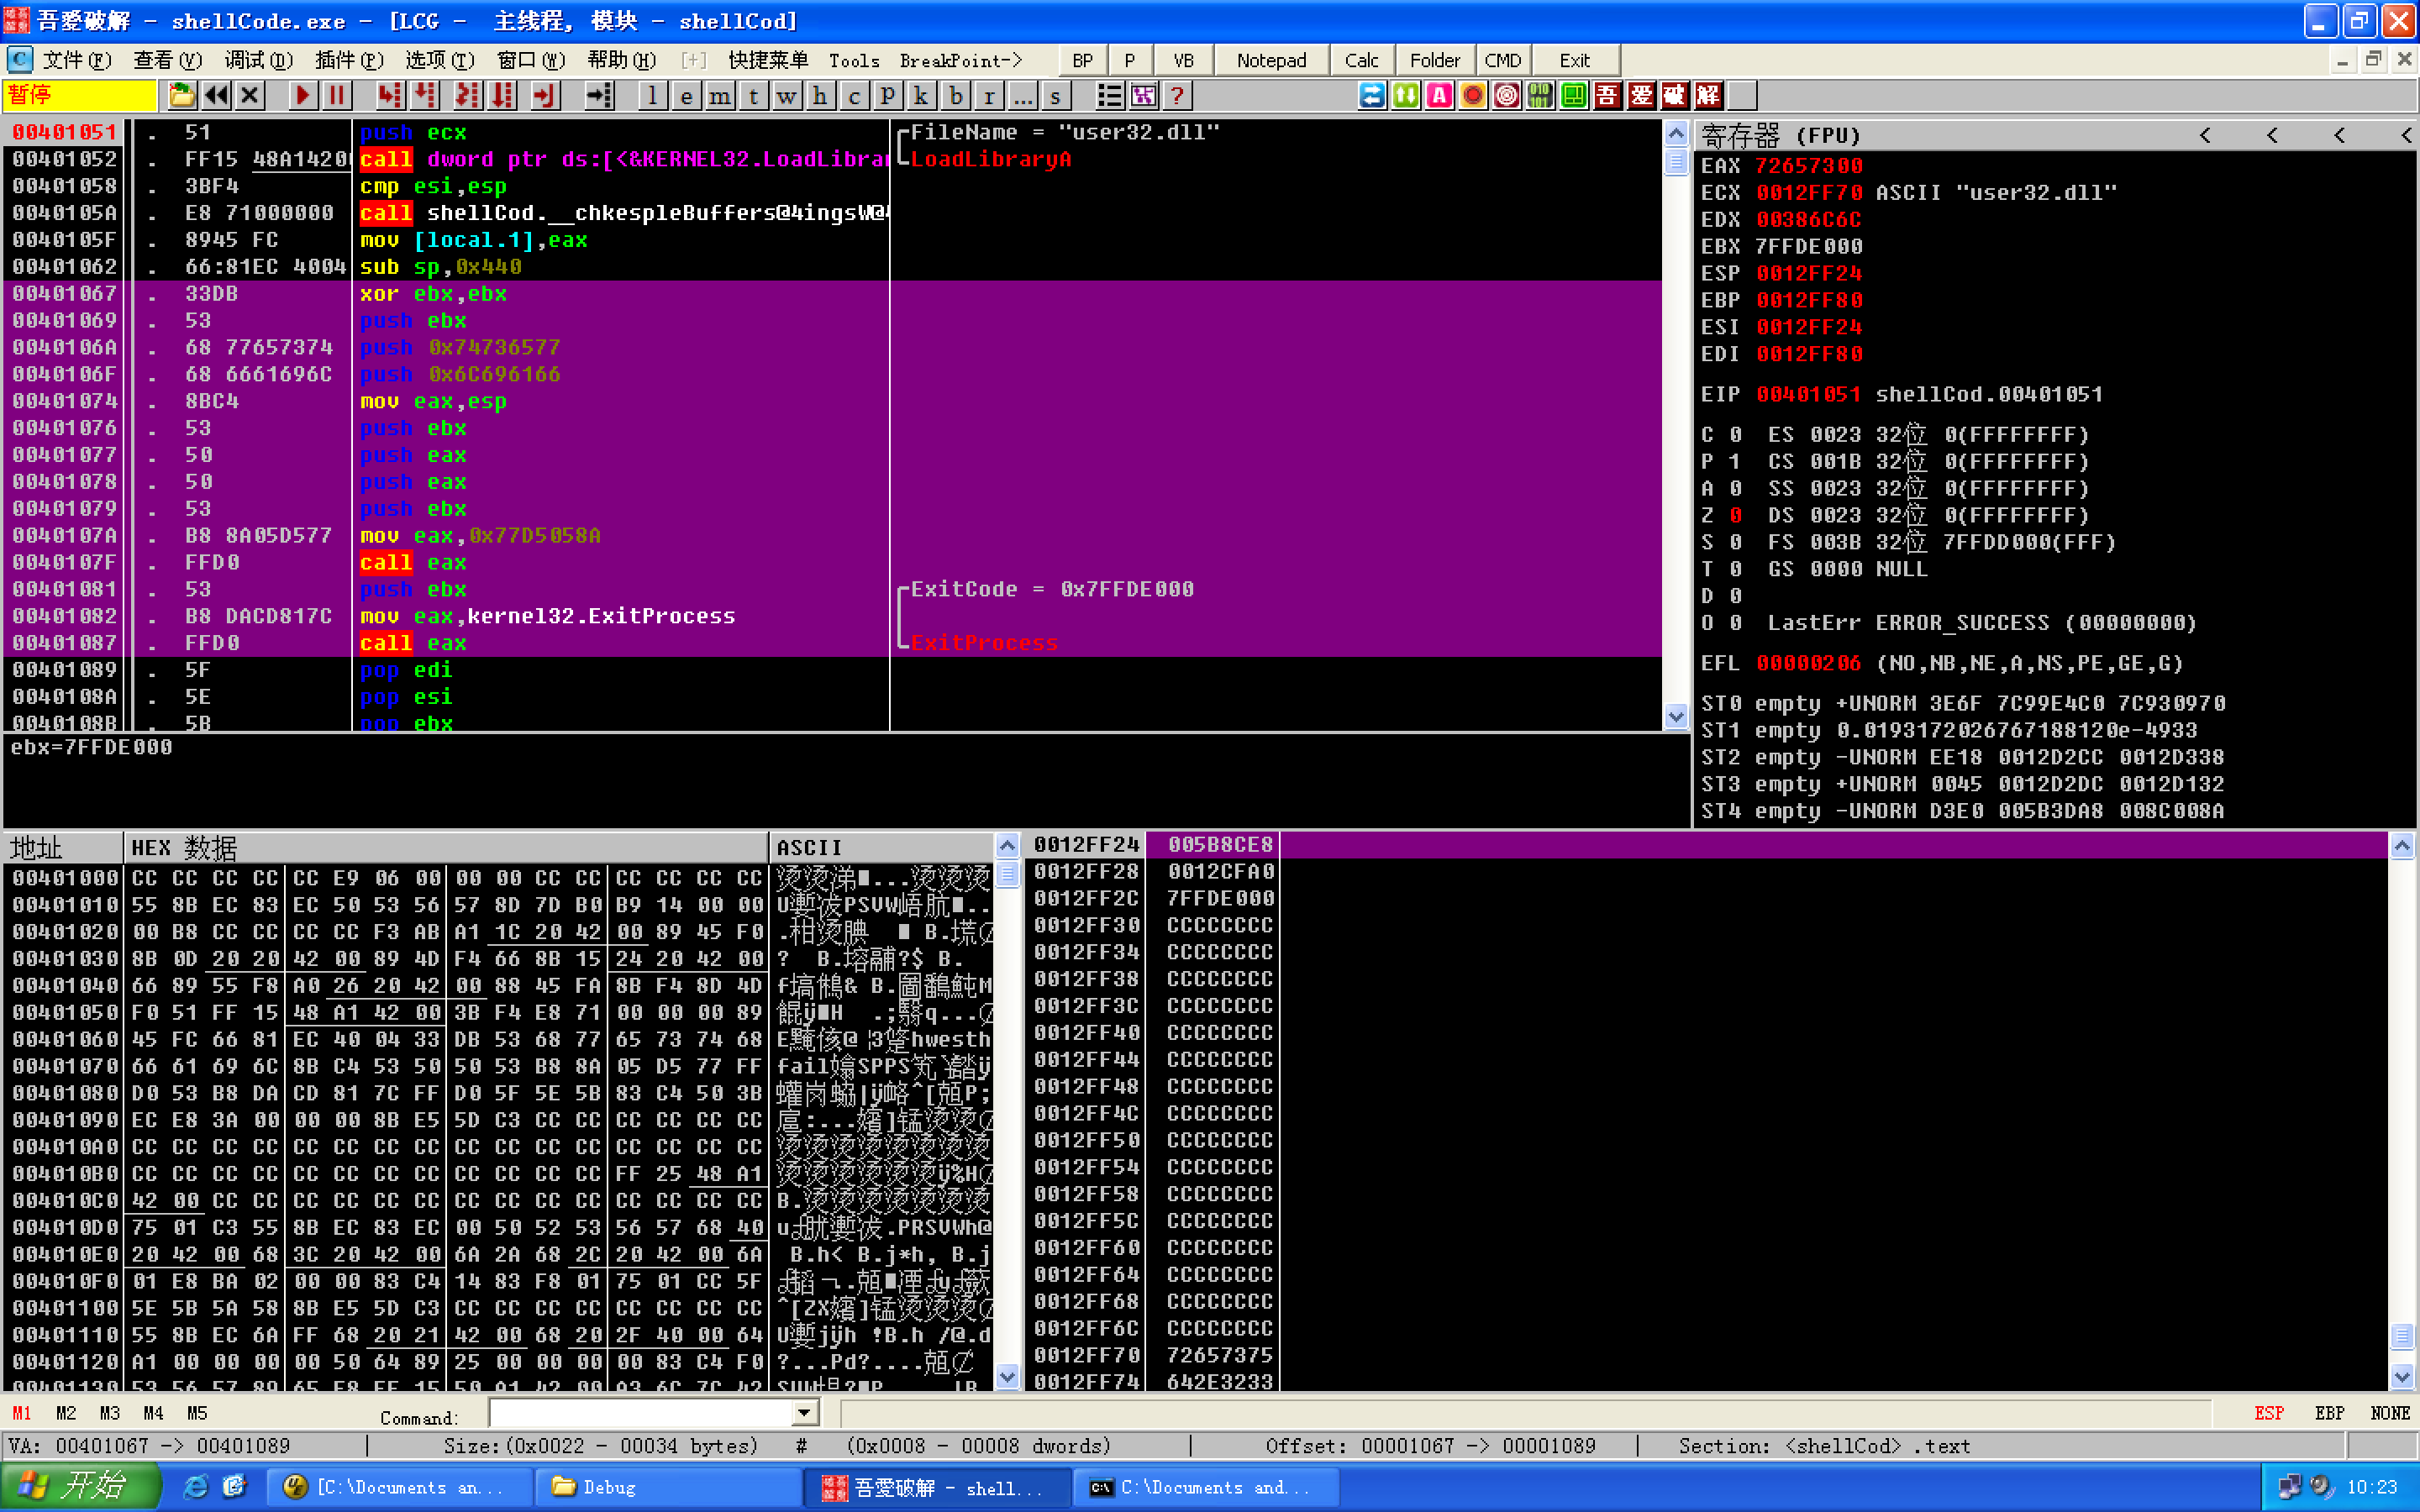Viewport: 2420px width, 1512px height.
Task: Click the Pause execution icon
Action: click(337, 96)
